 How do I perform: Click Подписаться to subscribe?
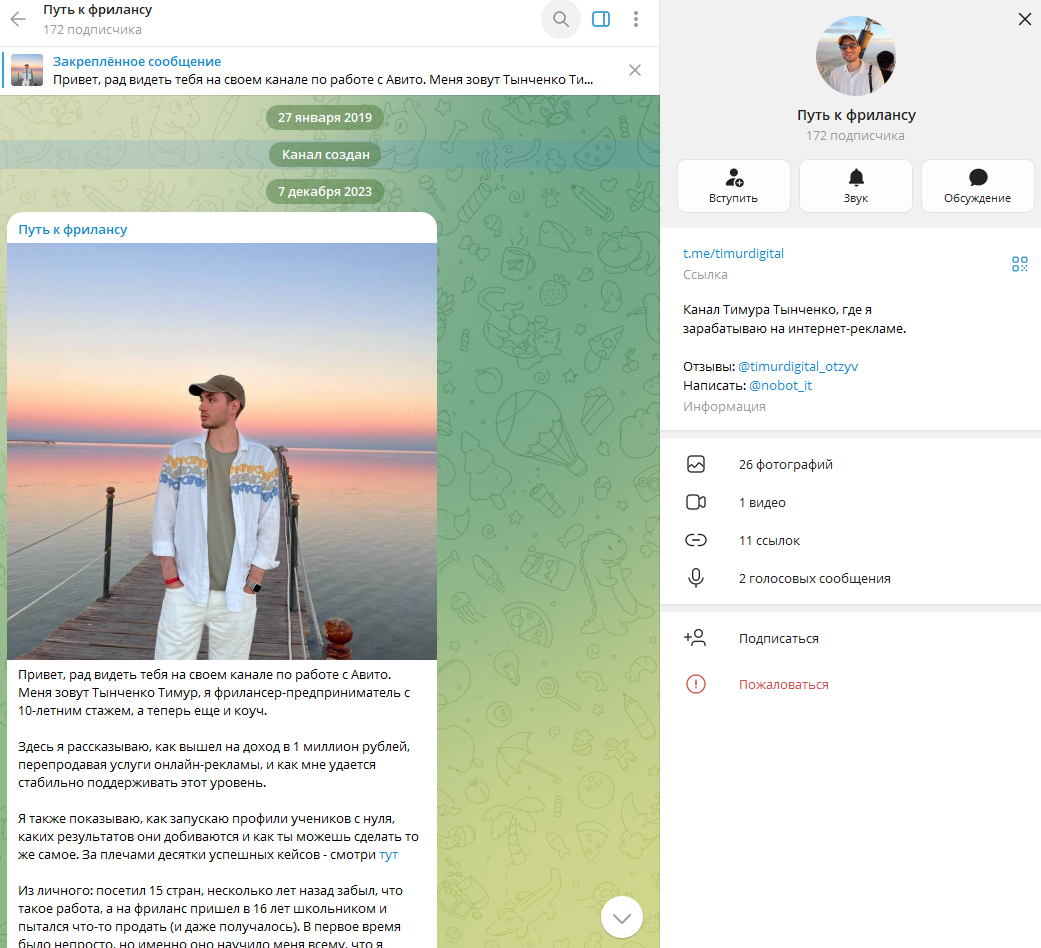point(850,639)
